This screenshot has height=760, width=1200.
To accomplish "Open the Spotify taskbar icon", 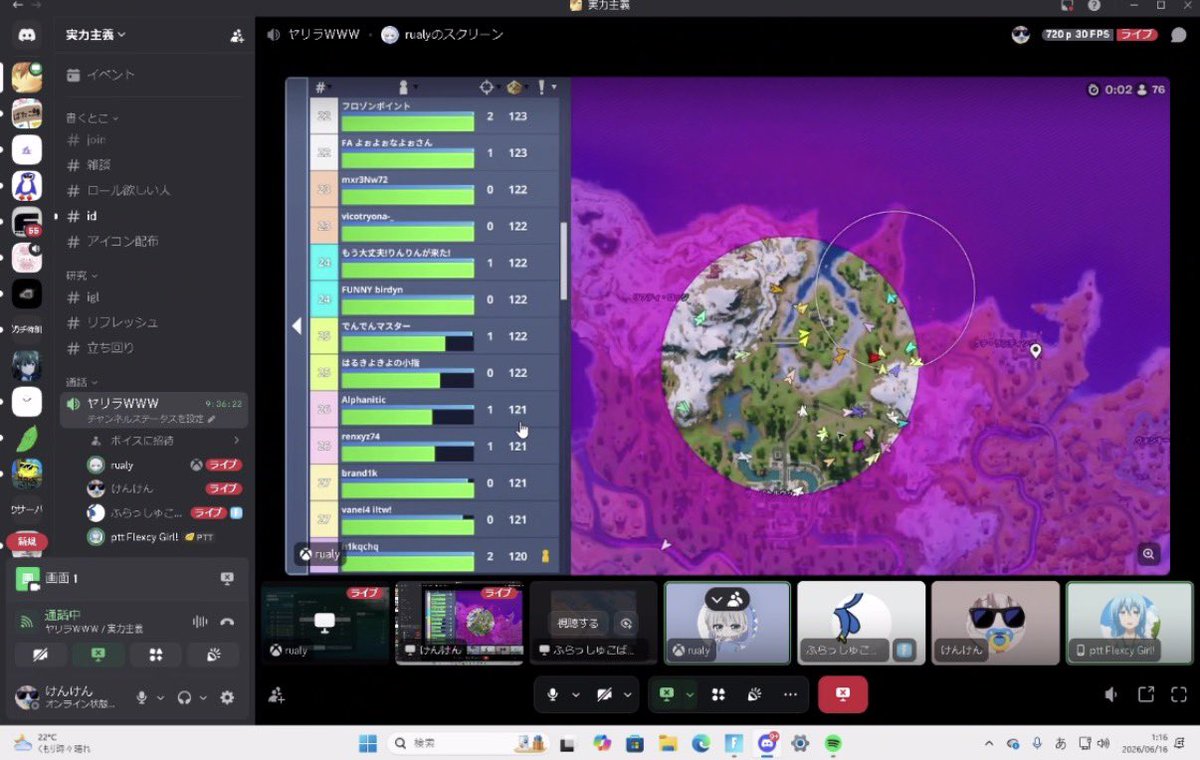I will [833, 743].
